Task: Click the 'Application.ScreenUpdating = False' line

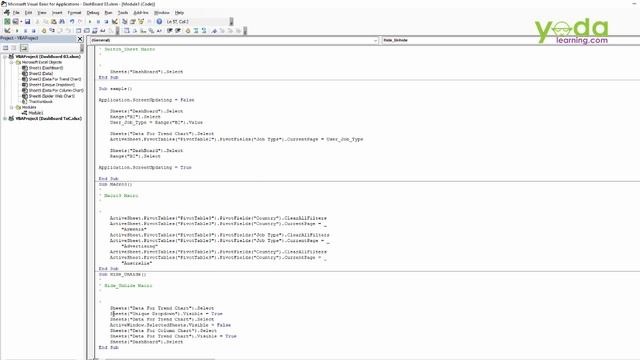Action: tap(147, 100)
